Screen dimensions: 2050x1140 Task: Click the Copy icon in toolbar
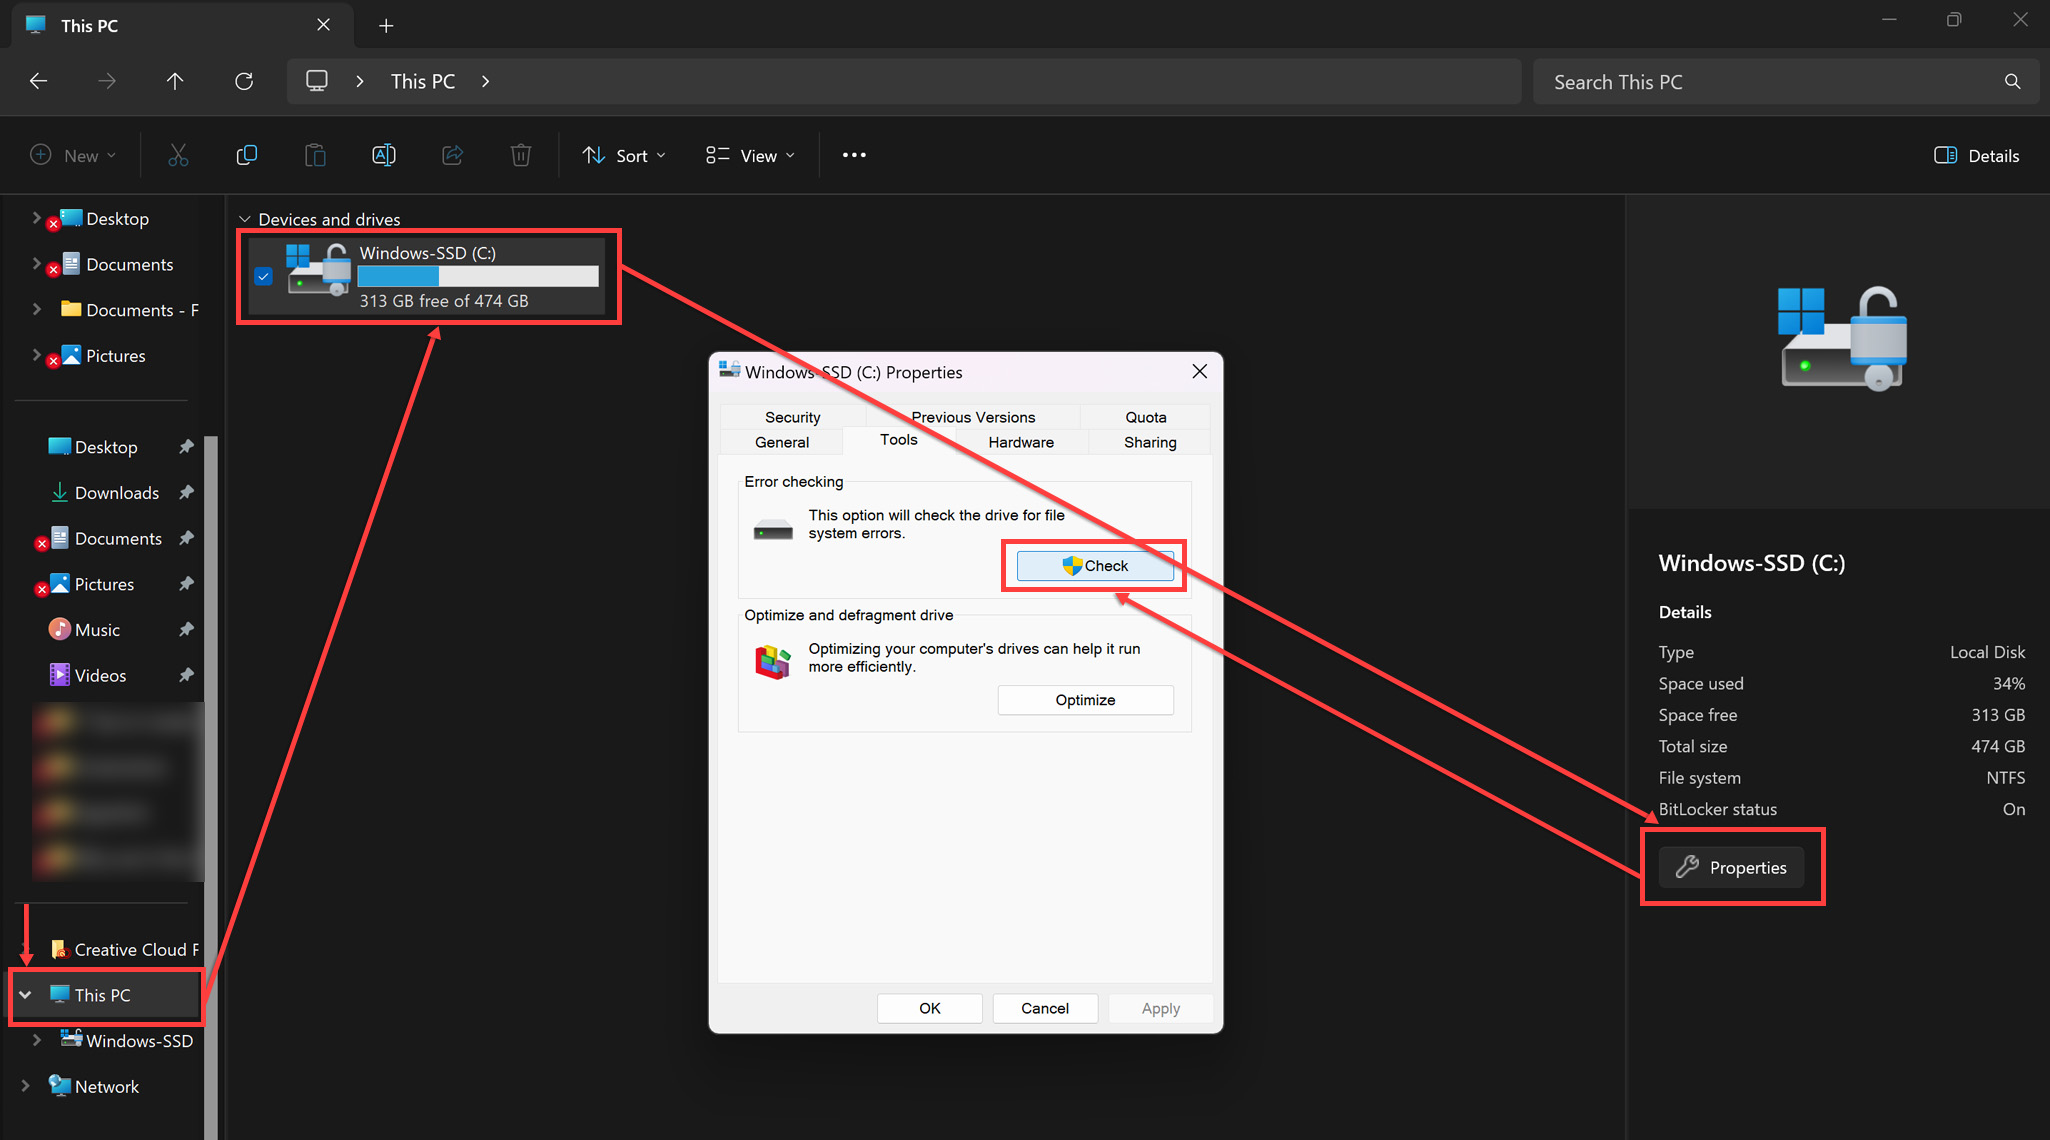tap(246, 155)
